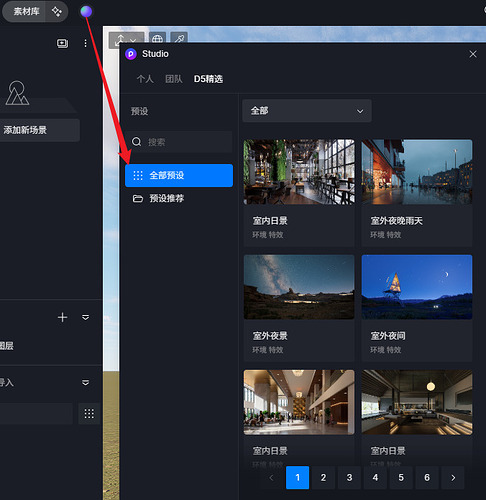Add a new layer with plus icon
The image size is (486, 500).
click(62, 317)
